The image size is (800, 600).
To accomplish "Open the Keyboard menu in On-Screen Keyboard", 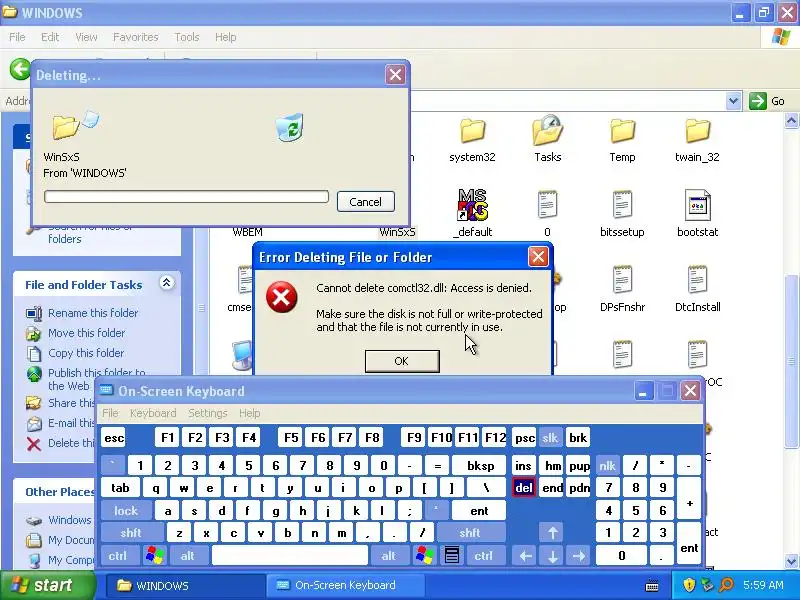I will [153, 413].
